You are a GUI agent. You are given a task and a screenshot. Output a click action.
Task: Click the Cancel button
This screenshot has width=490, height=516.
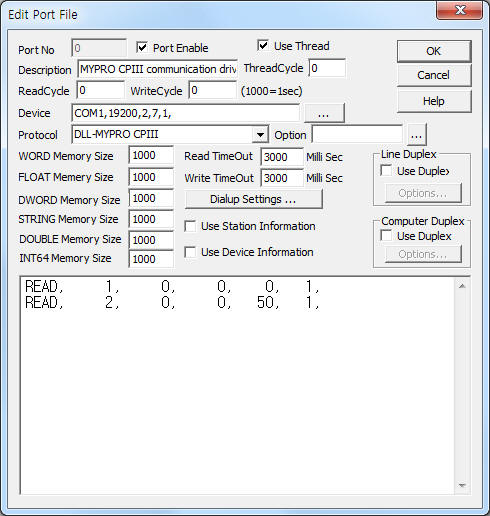pos(434,75)
